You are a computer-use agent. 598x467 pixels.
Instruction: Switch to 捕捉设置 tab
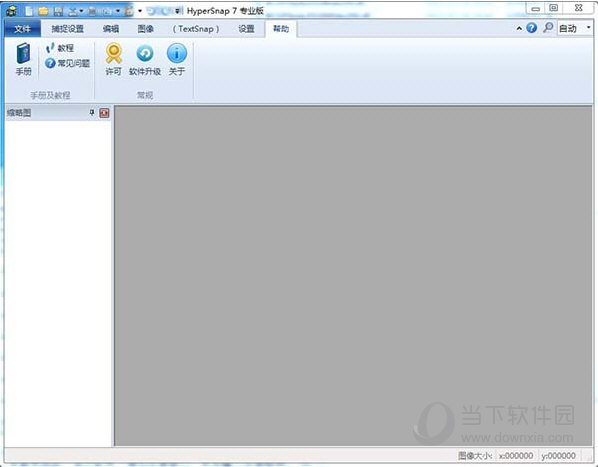68,29
